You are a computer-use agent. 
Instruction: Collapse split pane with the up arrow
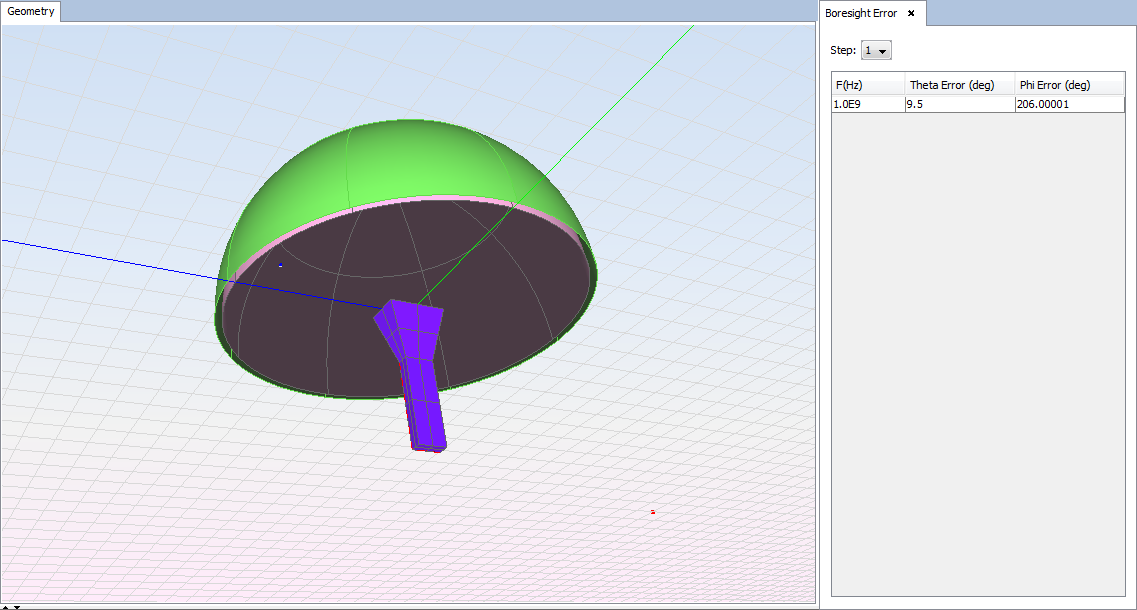pyautogui.click(x=6, y=606)
